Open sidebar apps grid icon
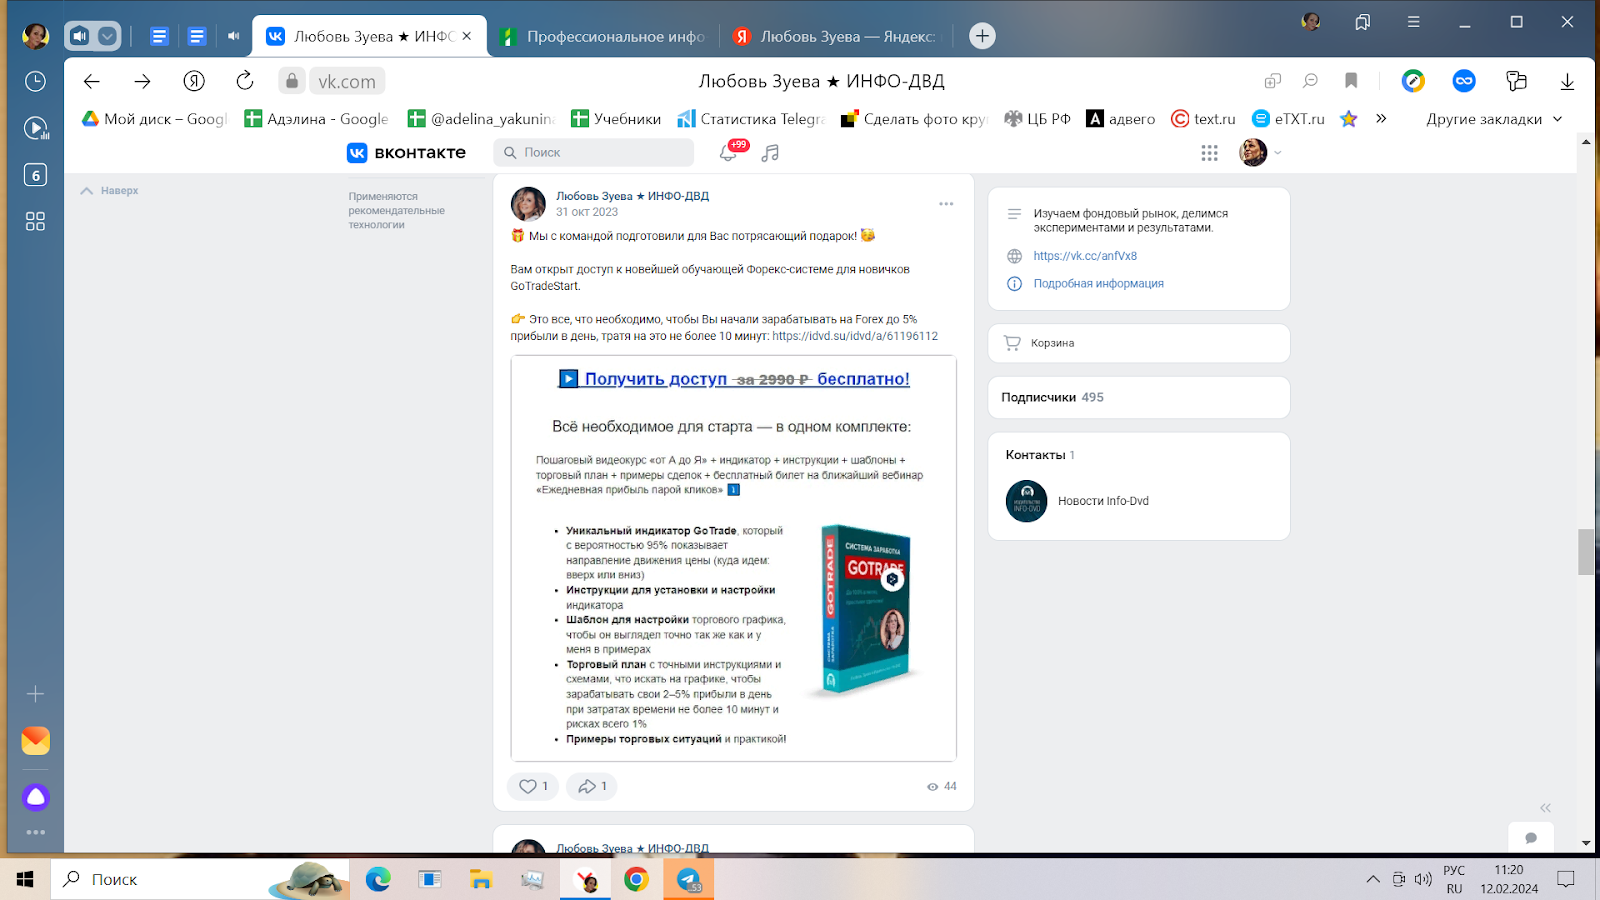1600x900 pixels. coord(35,221)
